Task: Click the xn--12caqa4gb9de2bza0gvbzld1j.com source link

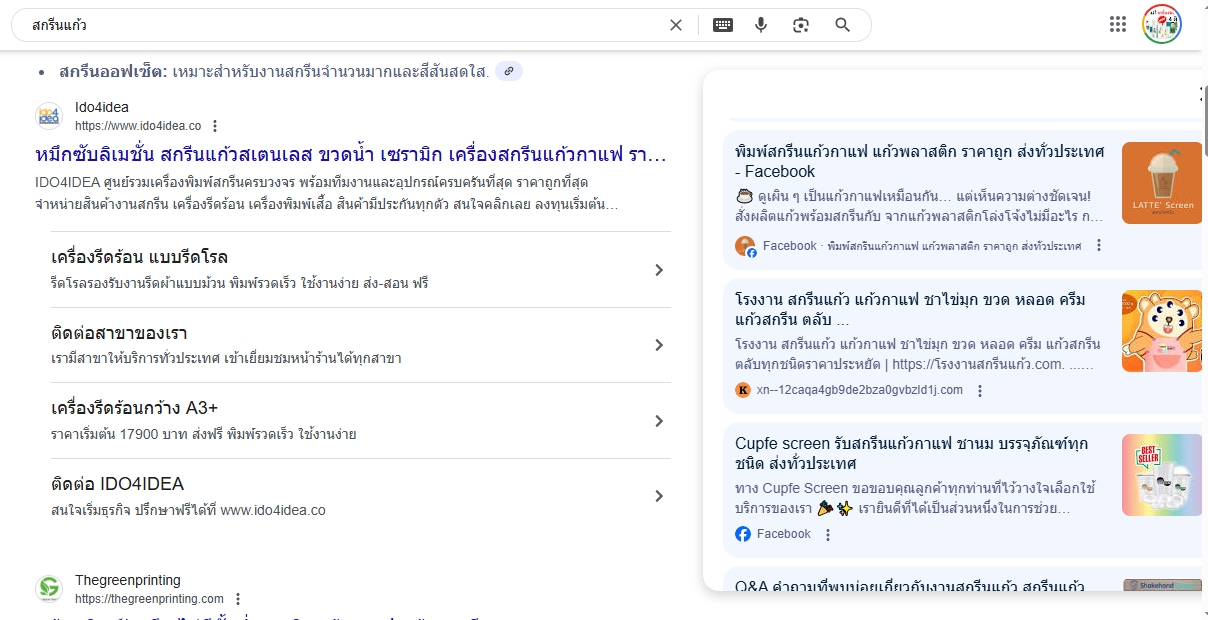Action: point(860,390)
